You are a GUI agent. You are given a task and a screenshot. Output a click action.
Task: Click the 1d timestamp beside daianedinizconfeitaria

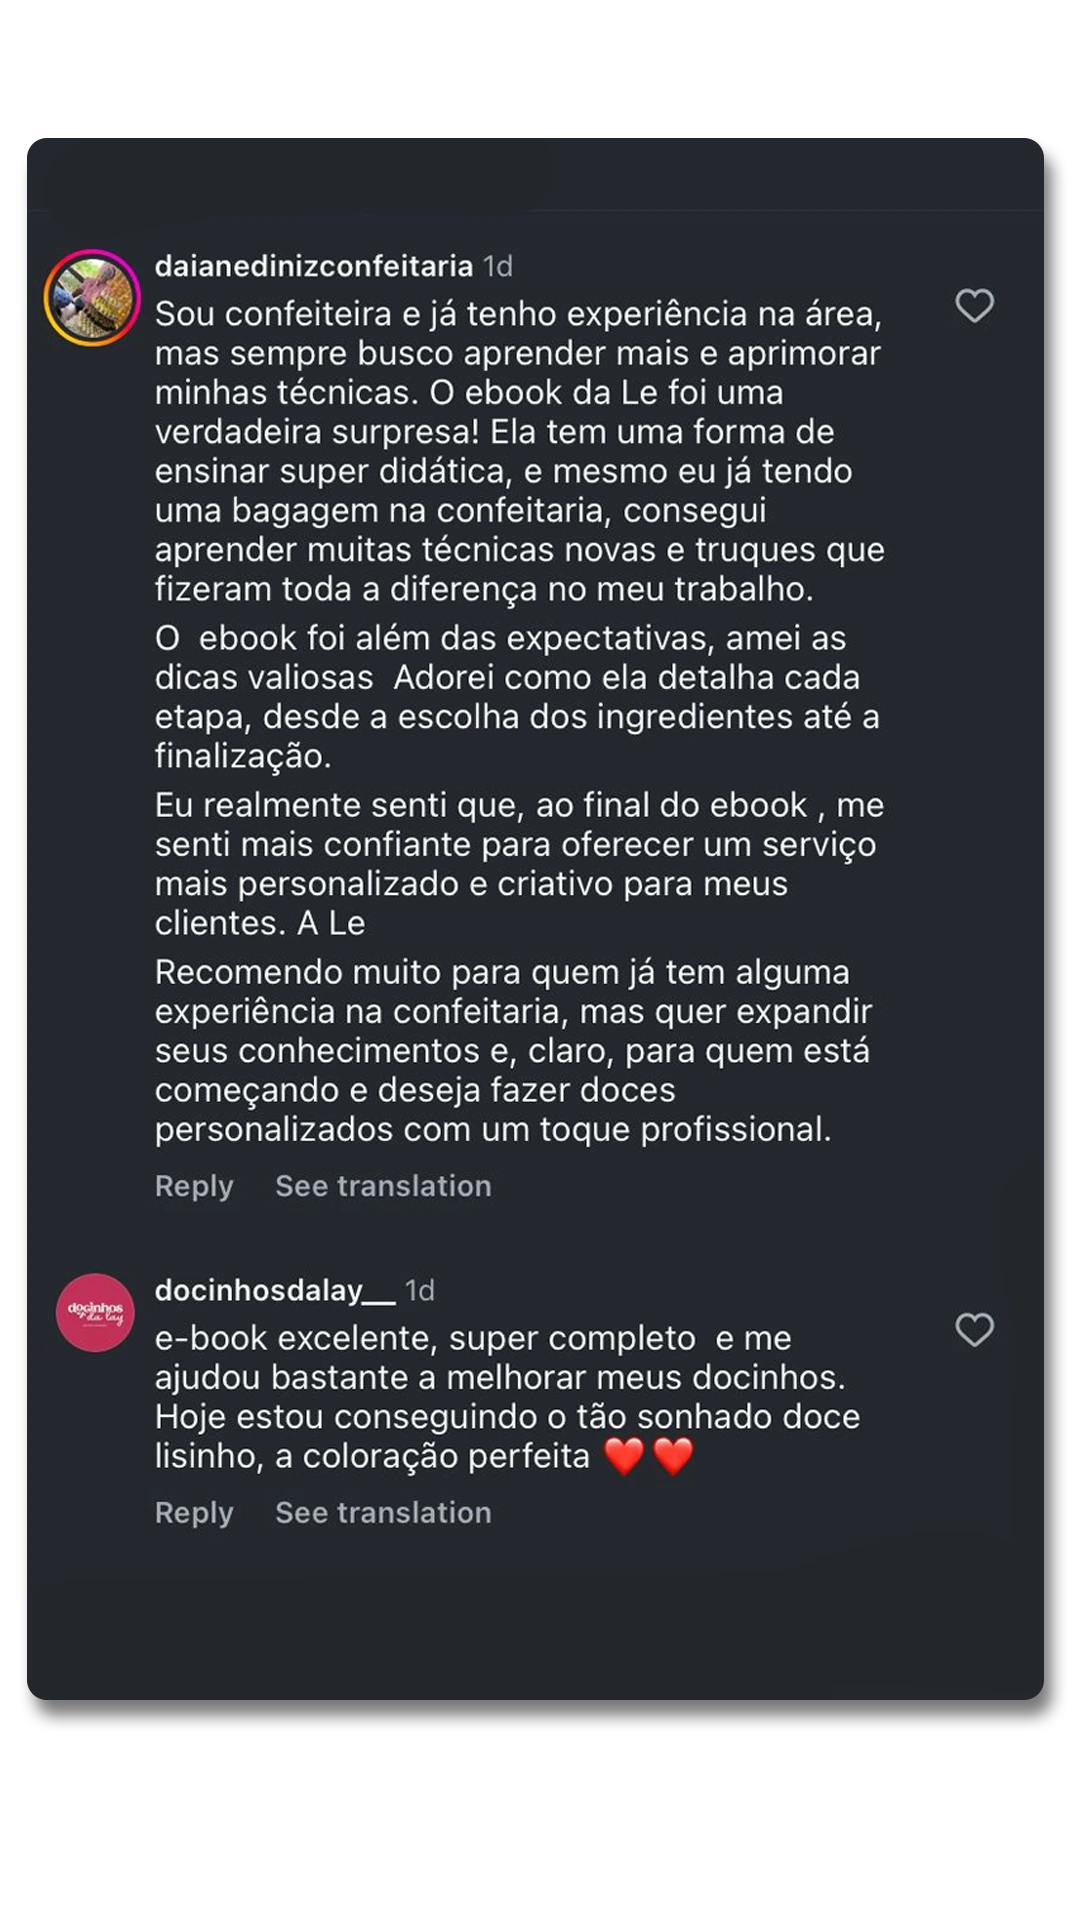498,266
